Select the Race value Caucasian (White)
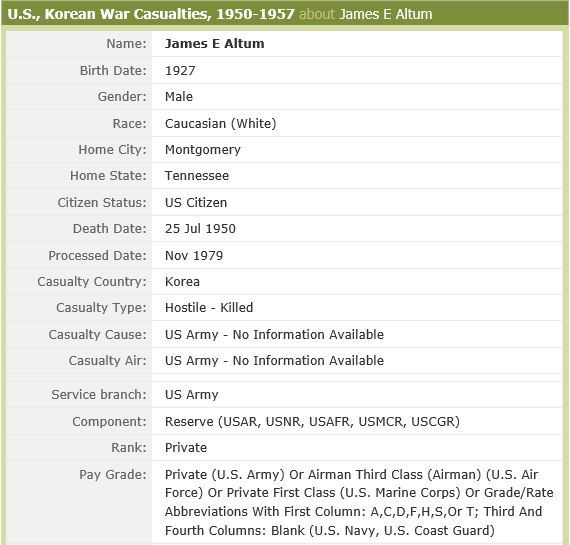 pyautogui.click(x=221, y=124)
